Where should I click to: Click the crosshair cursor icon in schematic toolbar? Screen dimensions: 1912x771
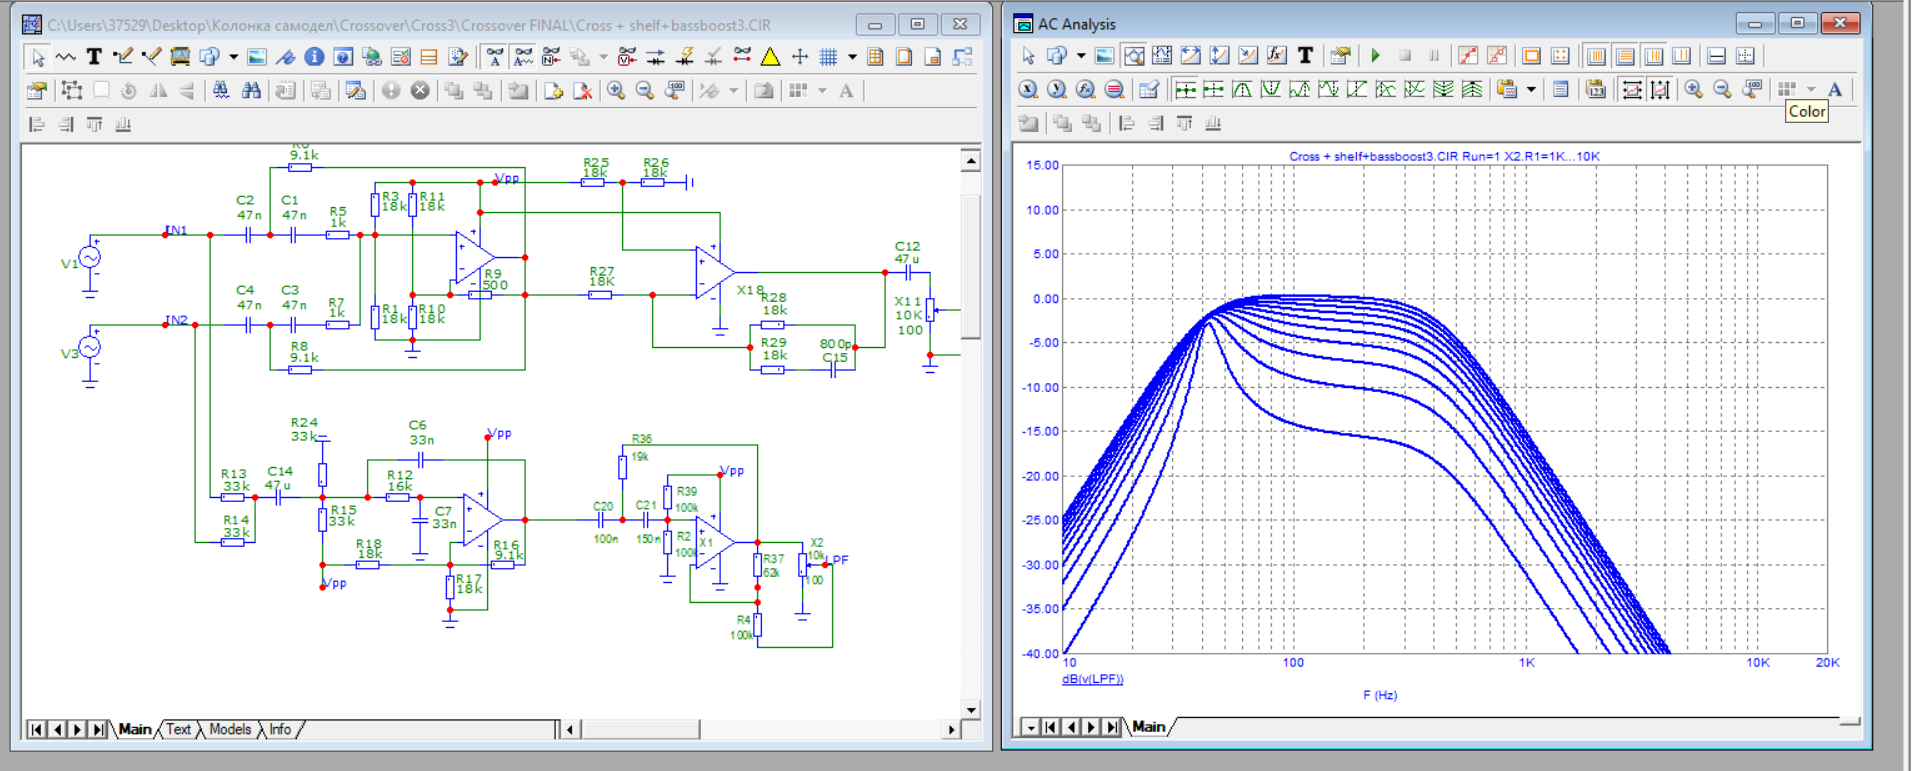[x=800, y=57]
